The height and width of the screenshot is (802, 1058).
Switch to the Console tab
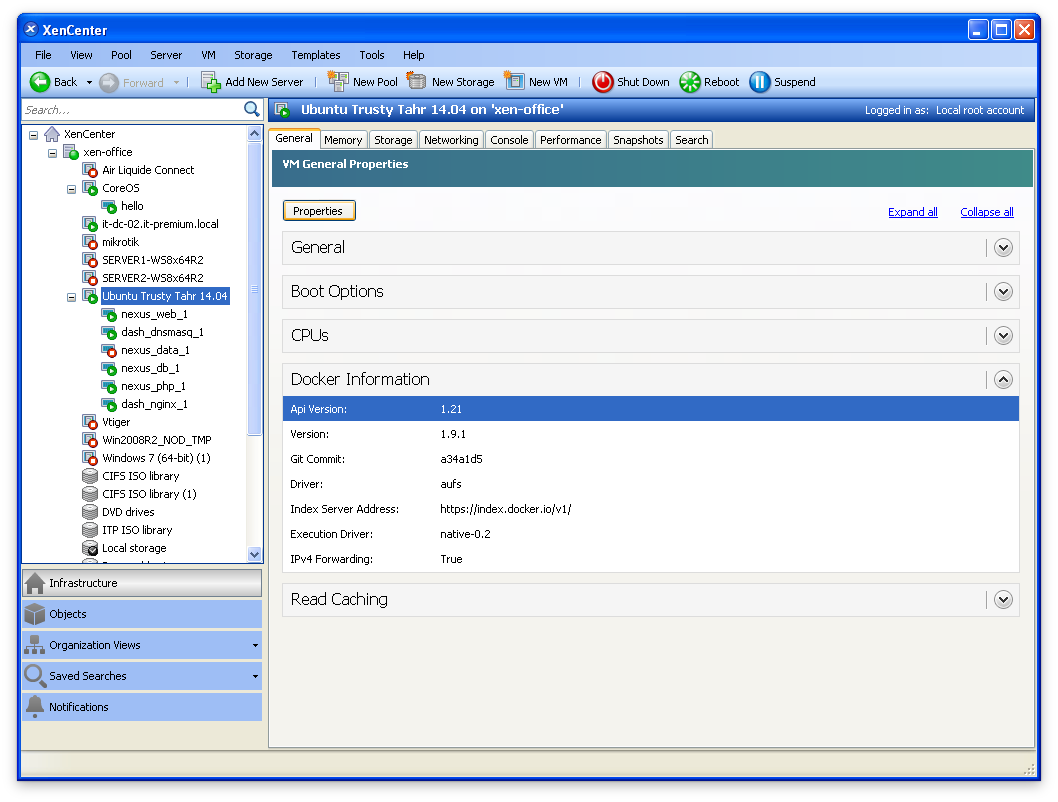click(509, 140)
